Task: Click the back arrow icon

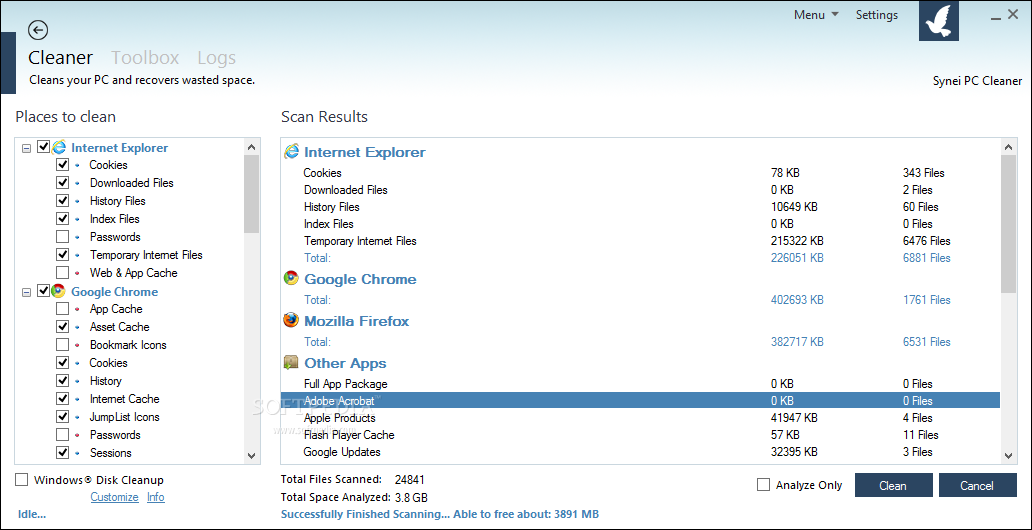Action: [38, 30]
